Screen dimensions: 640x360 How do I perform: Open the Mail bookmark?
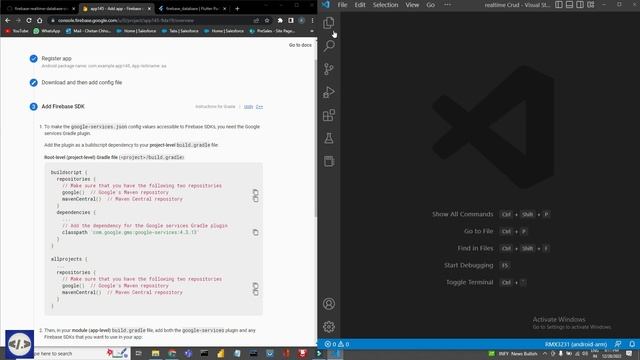click(88, 31)
